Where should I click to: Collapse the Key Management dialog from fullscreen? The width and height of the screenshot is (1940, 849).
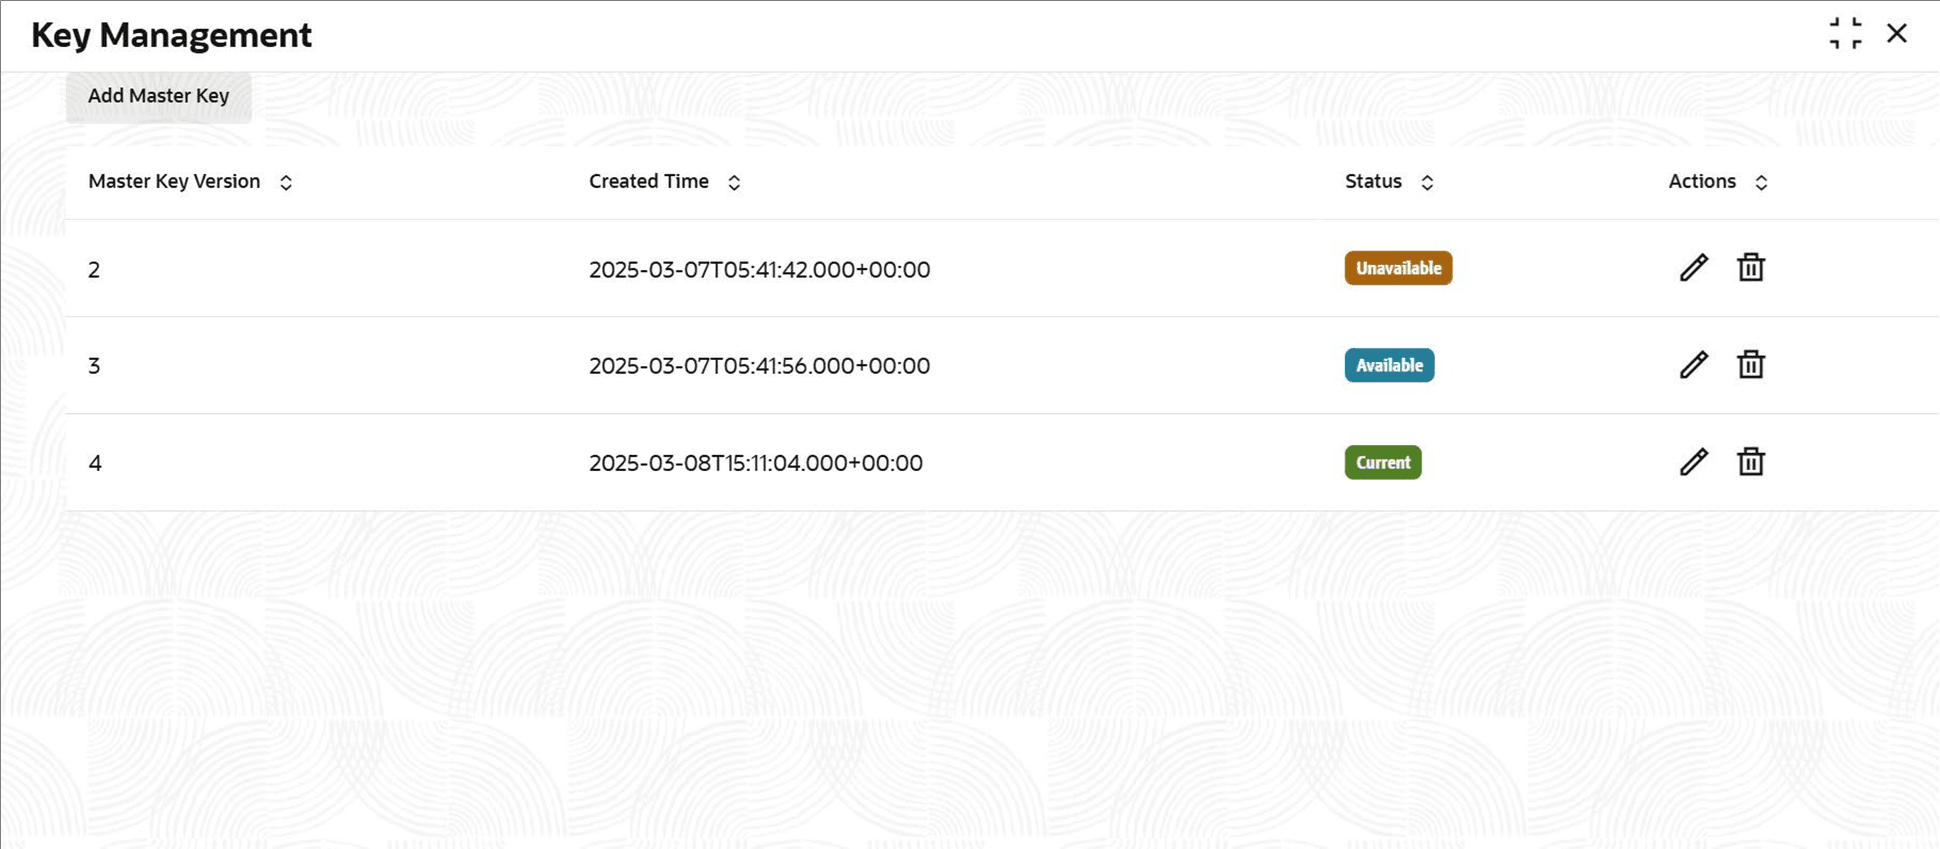(1845, 33)
